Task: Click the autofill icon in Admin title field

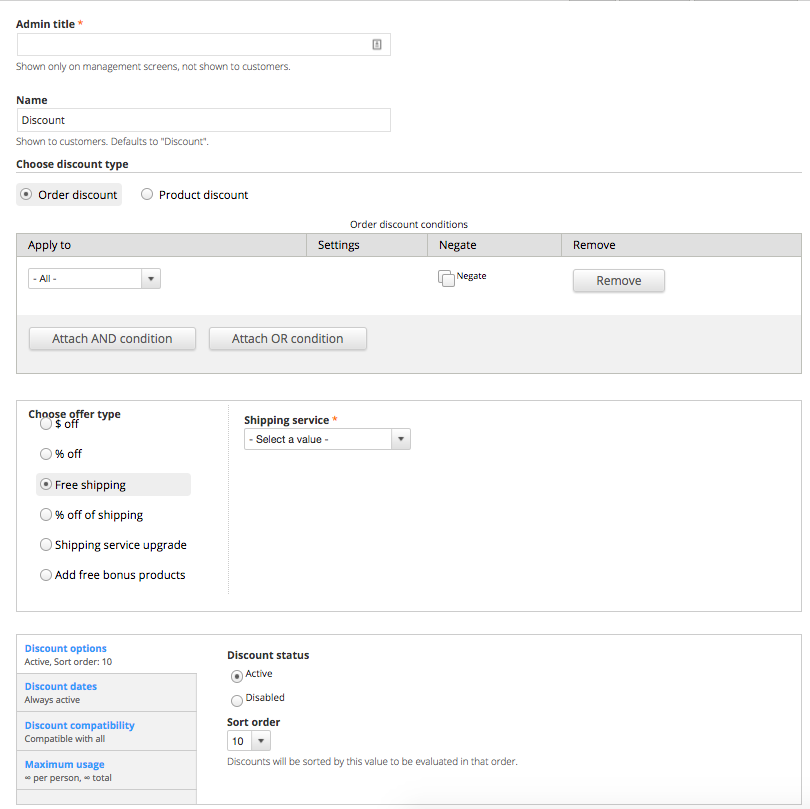Action: 377,44
